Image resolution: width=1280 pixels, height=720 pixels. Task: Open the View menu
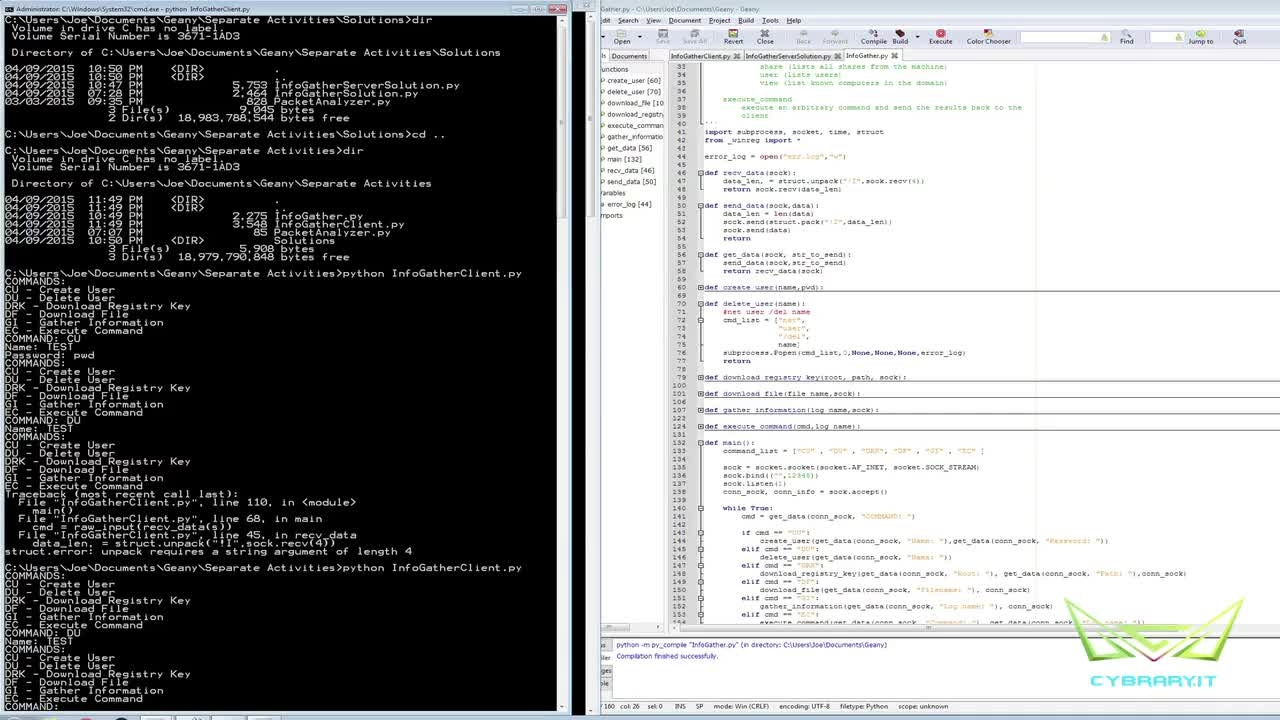point(653,20)
